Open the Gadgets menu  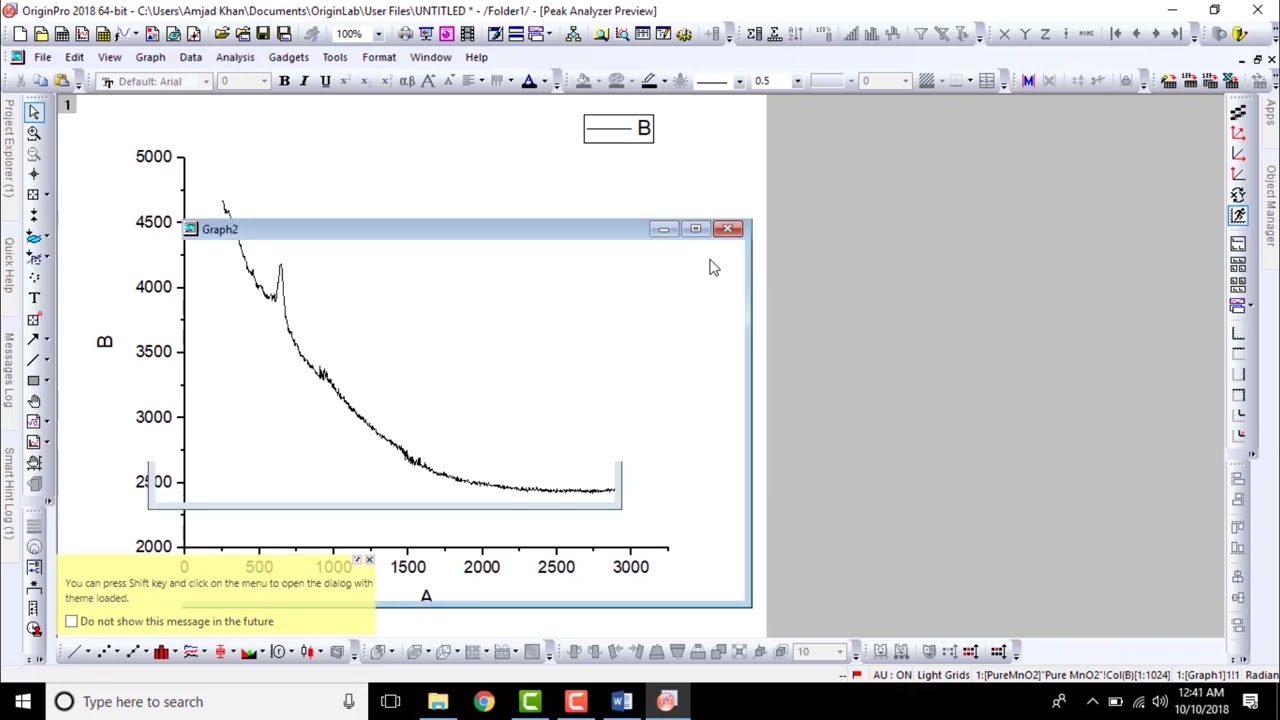(288, 57)
